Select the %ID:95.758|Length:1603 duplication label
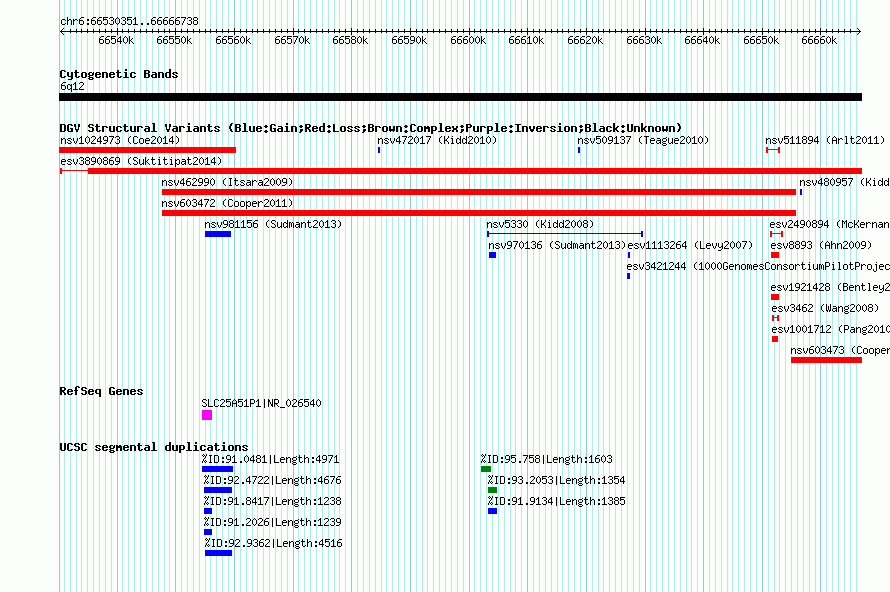The image size is (890, 592). point(547,459)
